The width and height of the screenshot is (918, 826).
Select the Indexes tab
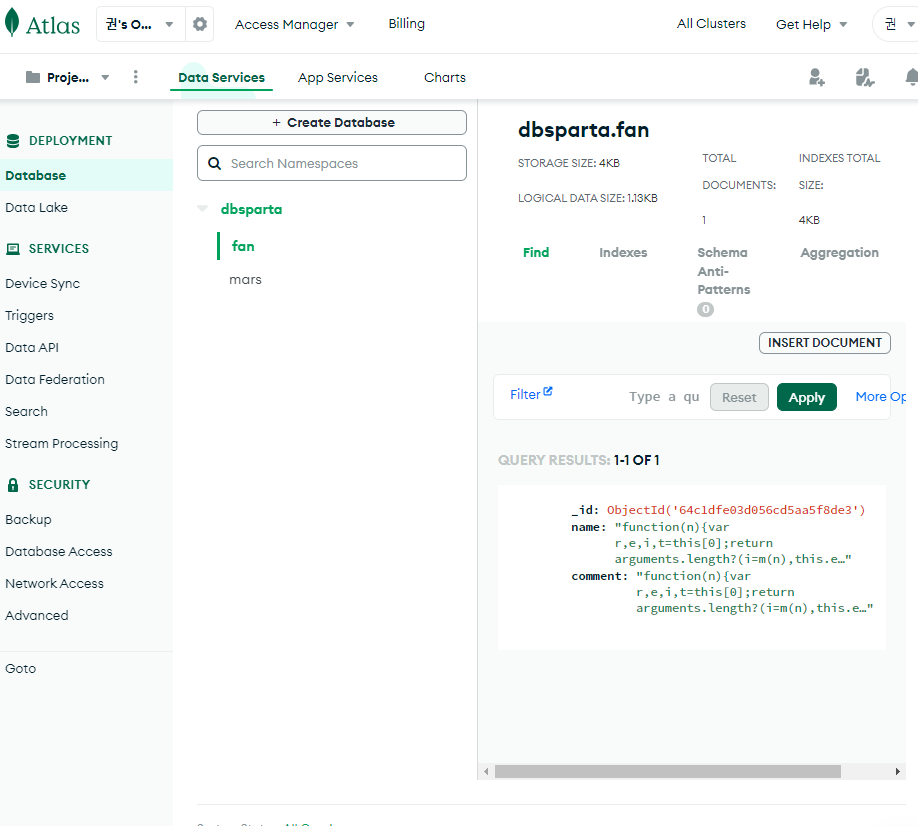(x=623, y=252)
